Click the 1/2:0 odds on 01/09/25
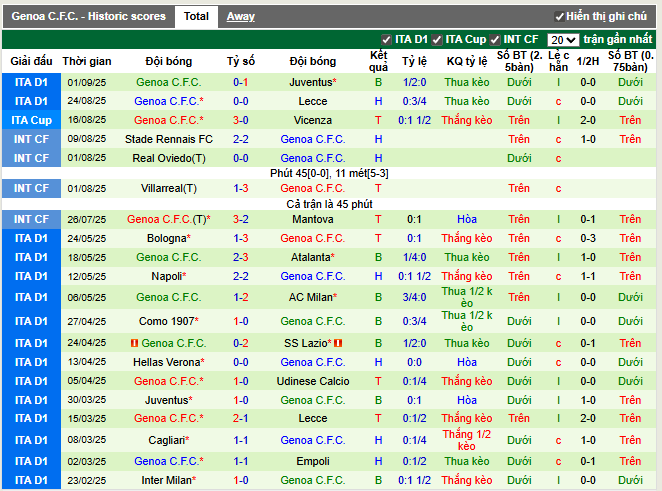The height and width of the screenshot is (491, 662). point(414,82)
